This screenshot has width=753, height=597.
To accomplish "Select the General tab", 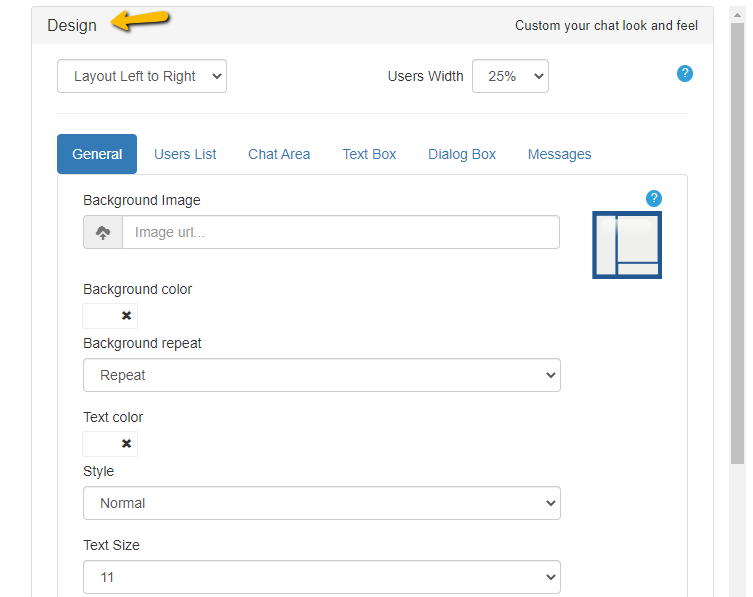I will click(x=97, y=154).
